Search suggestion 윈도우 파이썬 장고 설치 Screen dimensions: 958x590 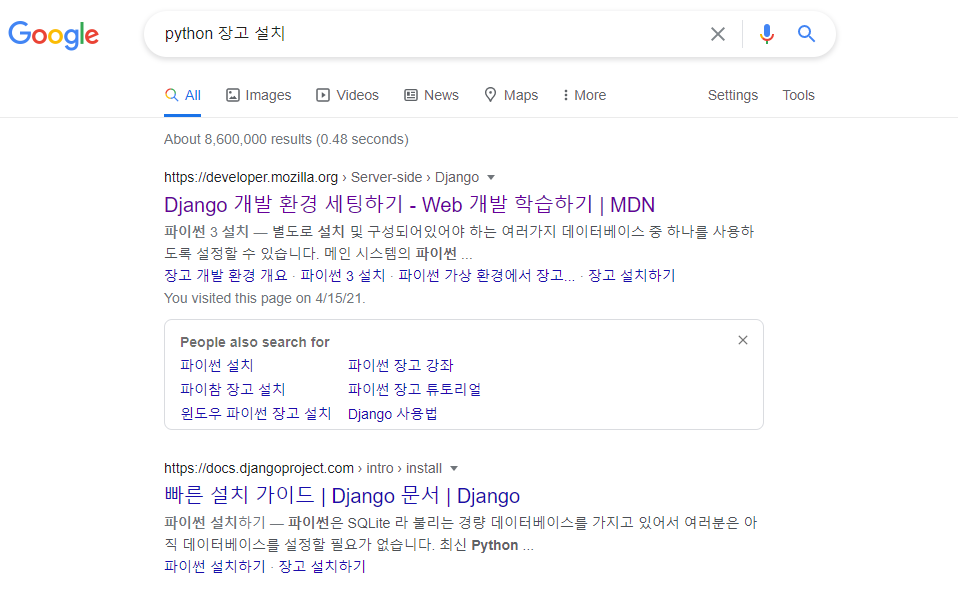coord(255,413)
